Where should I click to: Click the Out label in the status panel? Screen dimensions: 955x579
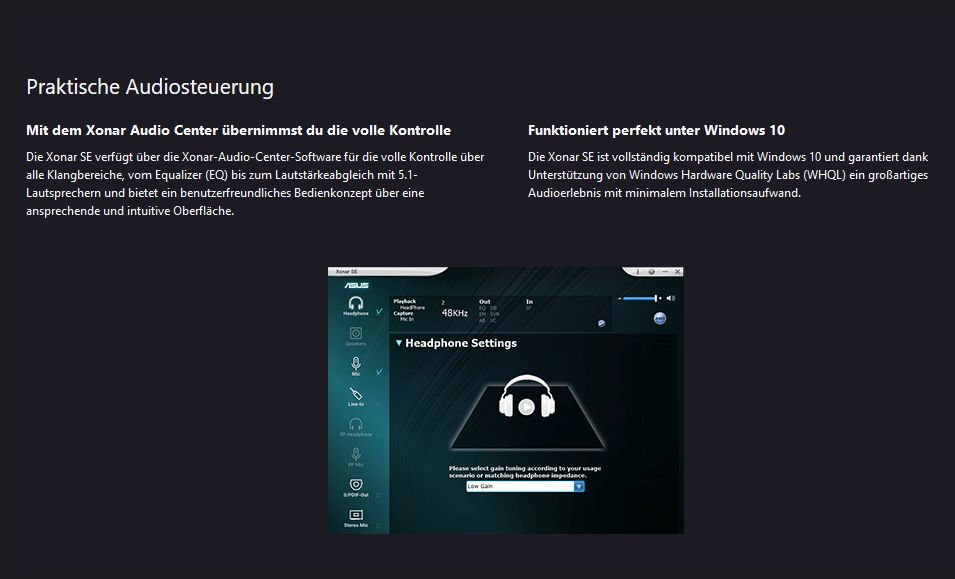pos(485,302)
